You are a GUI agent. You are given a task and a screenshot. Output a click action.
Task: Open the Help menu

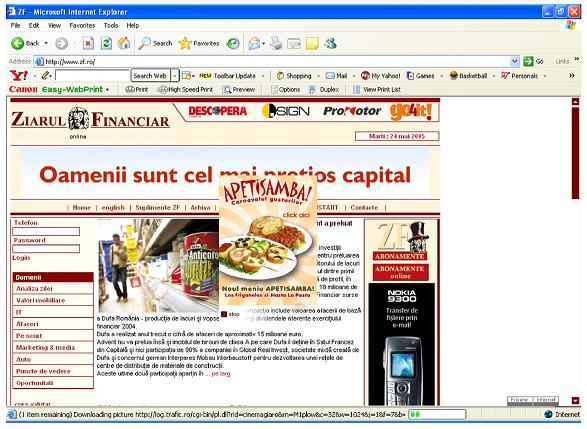click(x=133, y=25)
